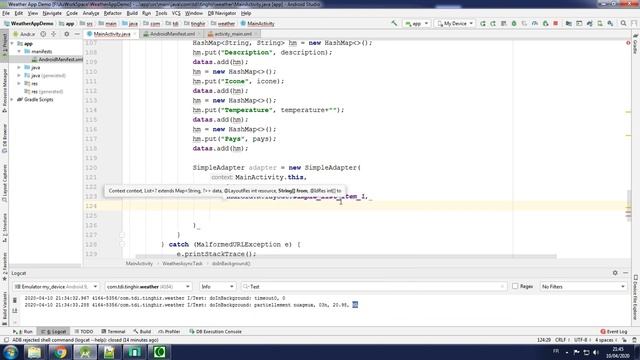Open com.tdi.tinghir.weather process dropdown
Image resolution: width=640 pixels, height=360 pixels.
point(148,287)
